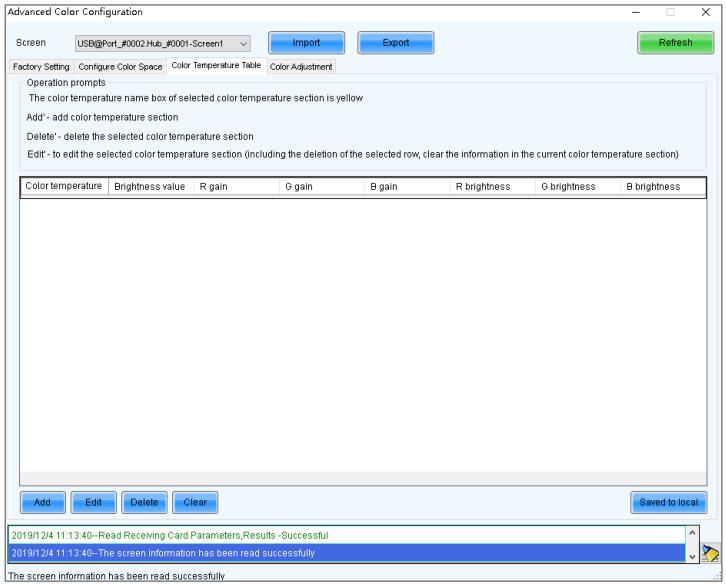
Task: Click the Export button
Action: pyautogui.click(x=395, y=43)
